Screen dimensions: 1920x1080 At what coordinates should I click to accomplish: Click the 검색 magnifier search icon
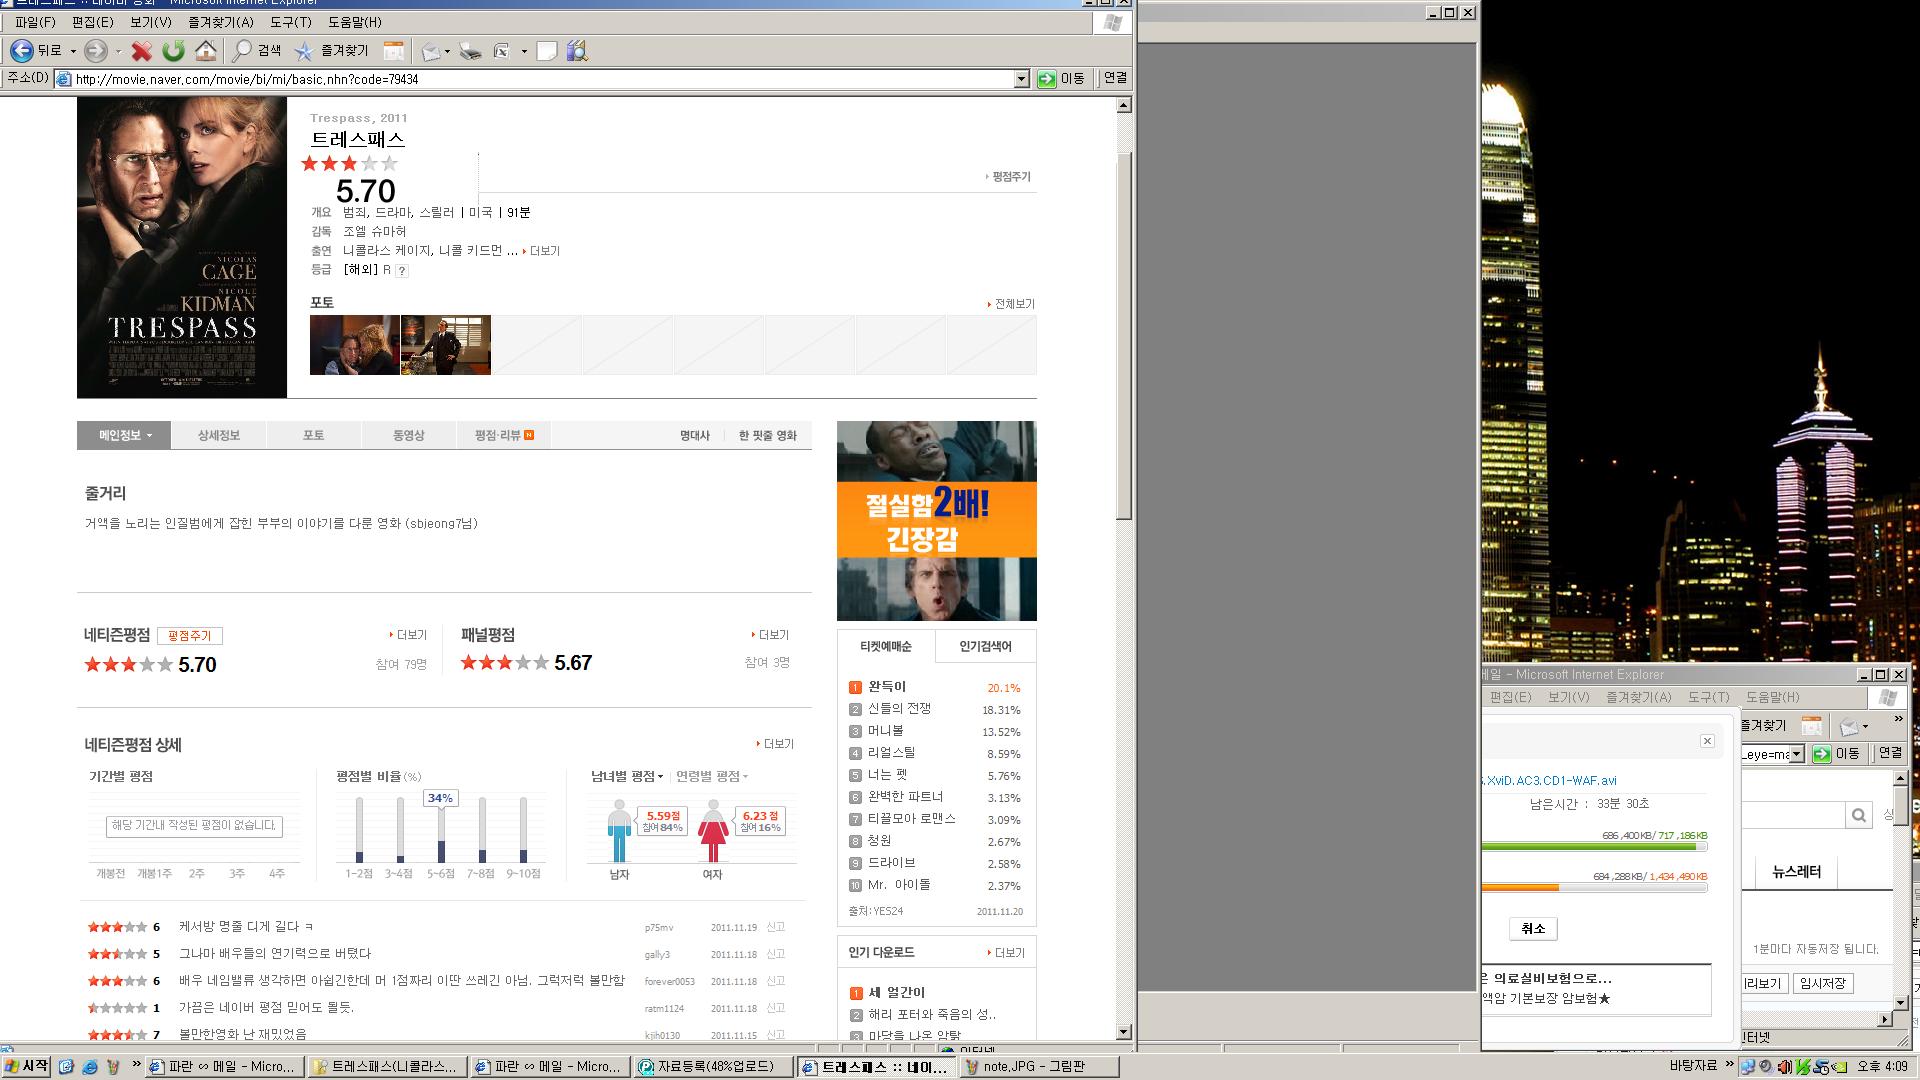click(x=242, y=50)
